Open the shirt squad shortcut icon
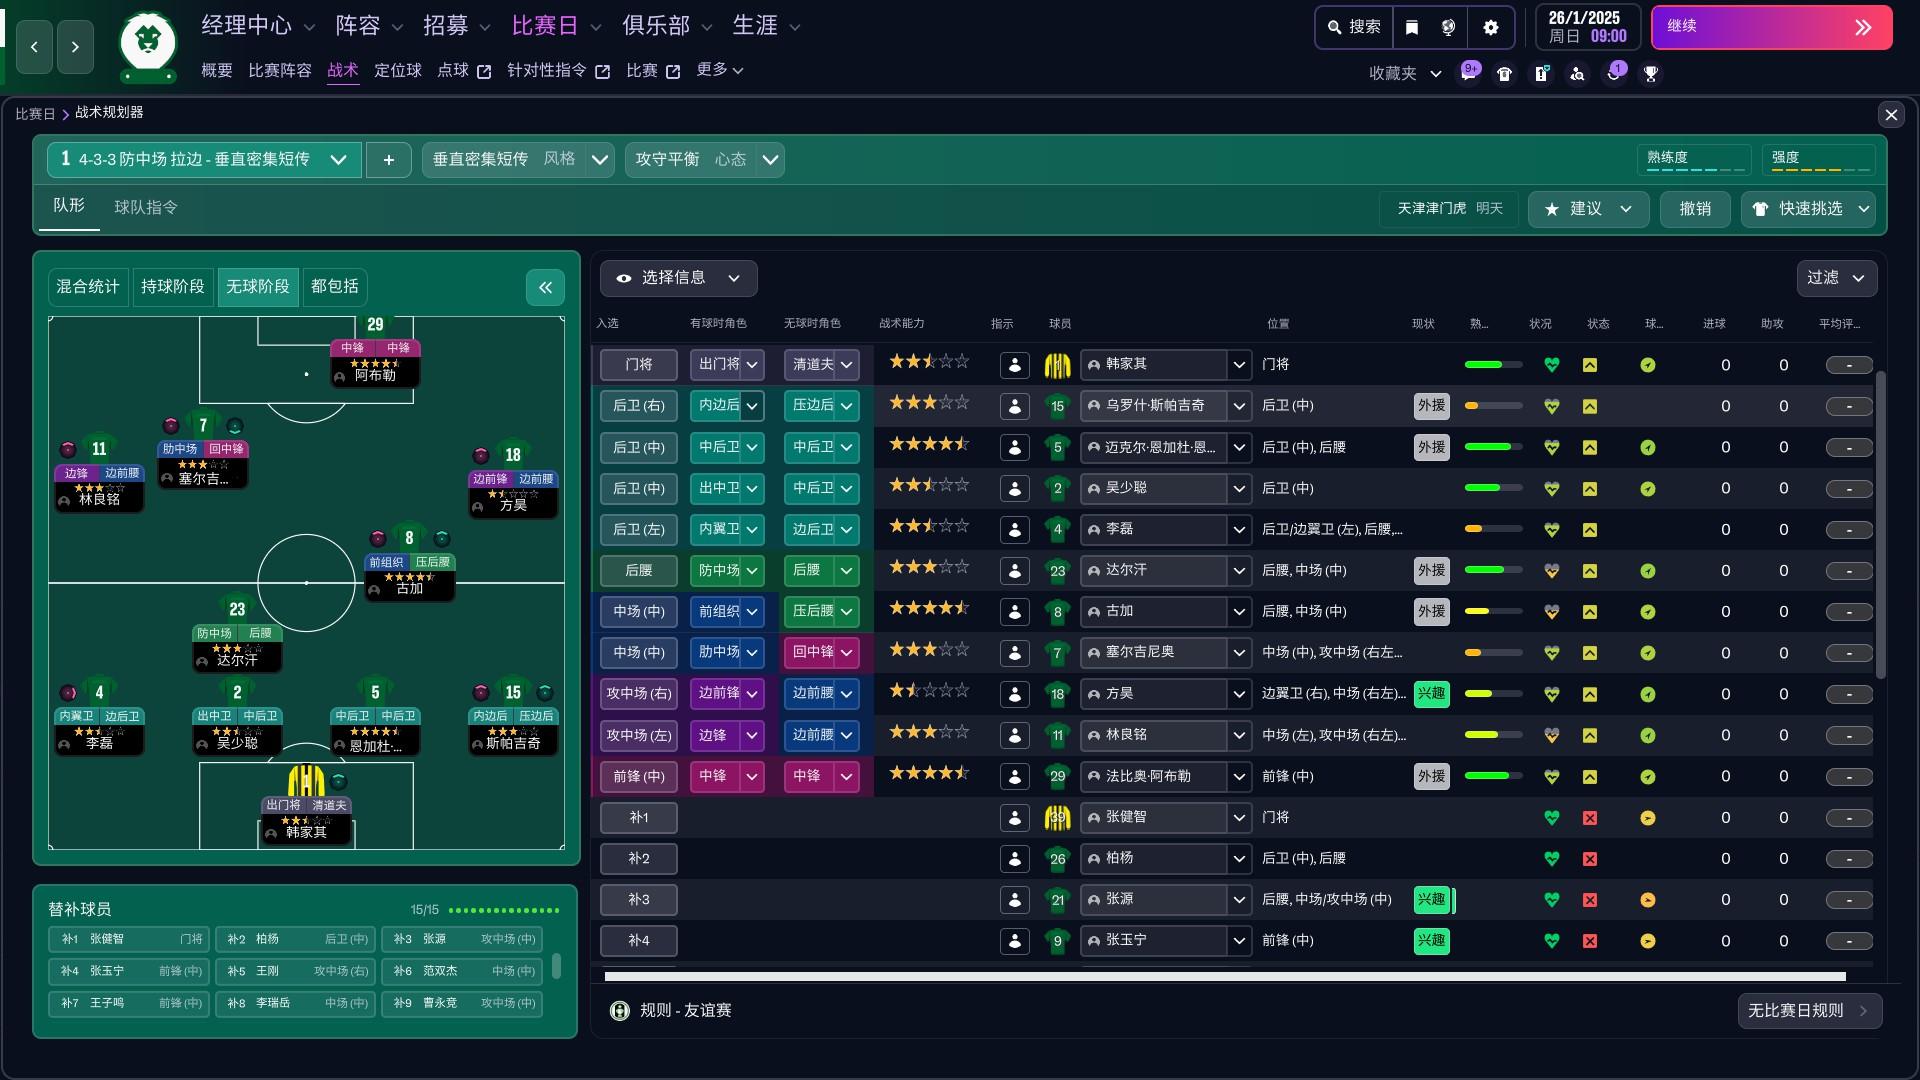 (x=1505, y=73)
